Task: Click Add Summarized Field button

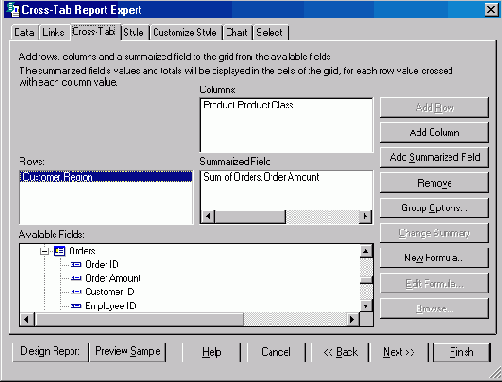Action: [434, 157]
